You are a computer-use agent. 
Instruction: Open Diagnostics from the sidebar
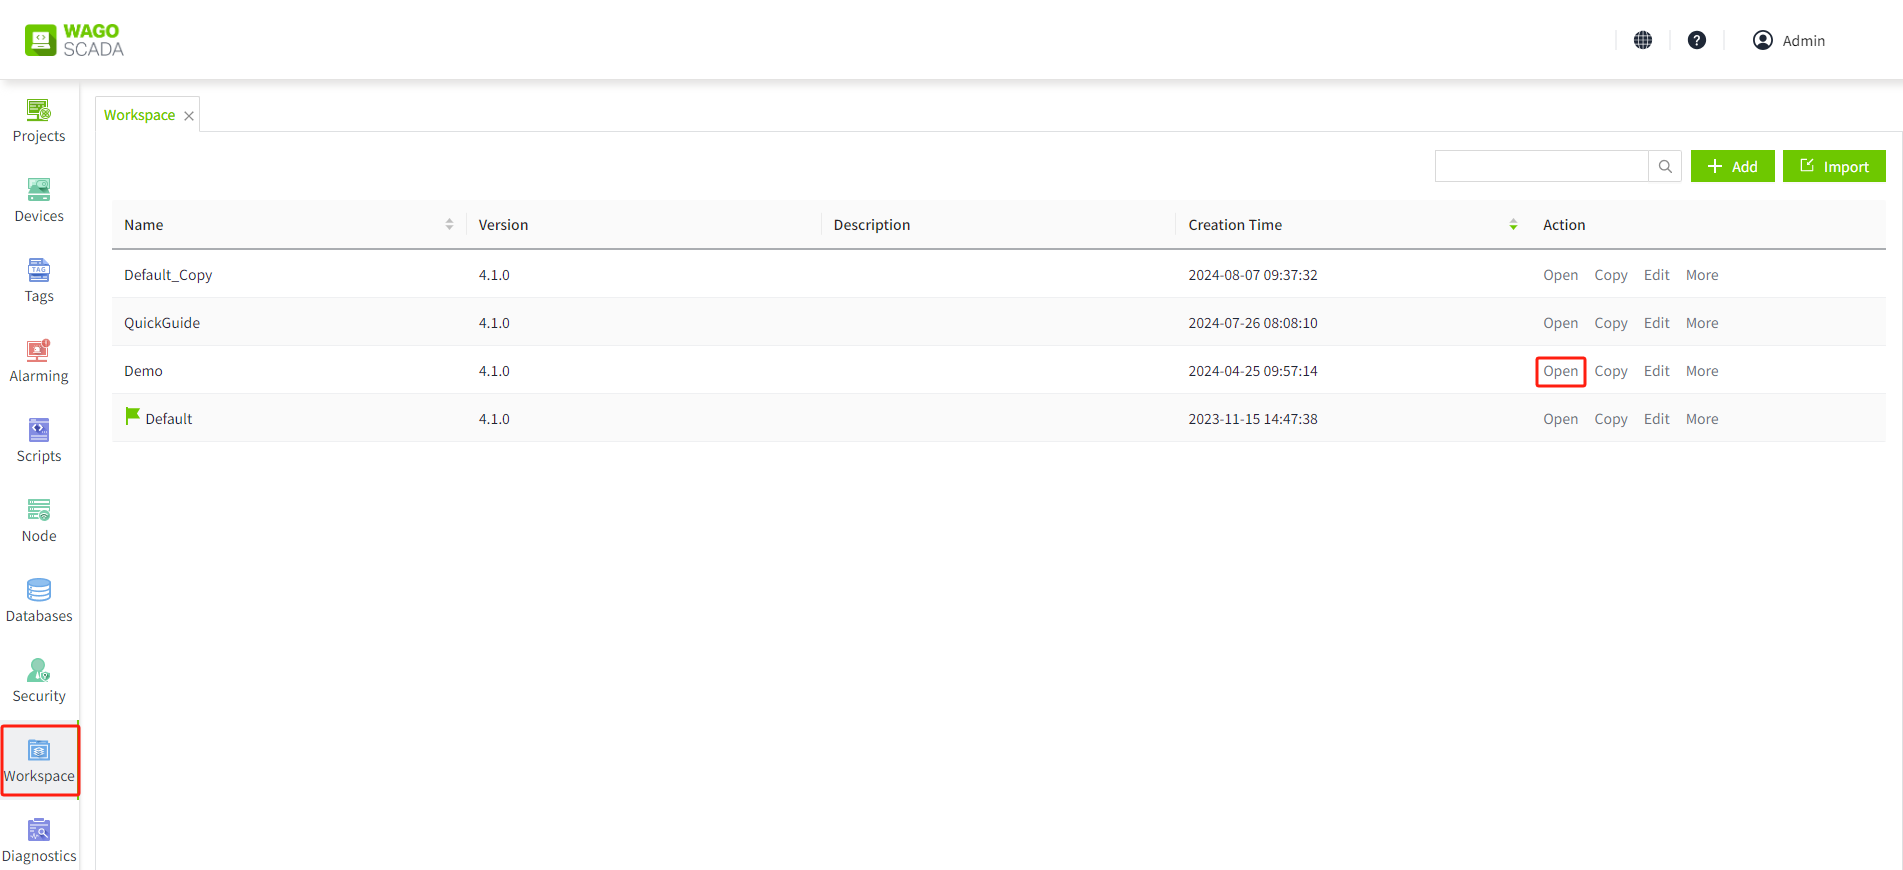pyautogui.click(x=39, y=841)
